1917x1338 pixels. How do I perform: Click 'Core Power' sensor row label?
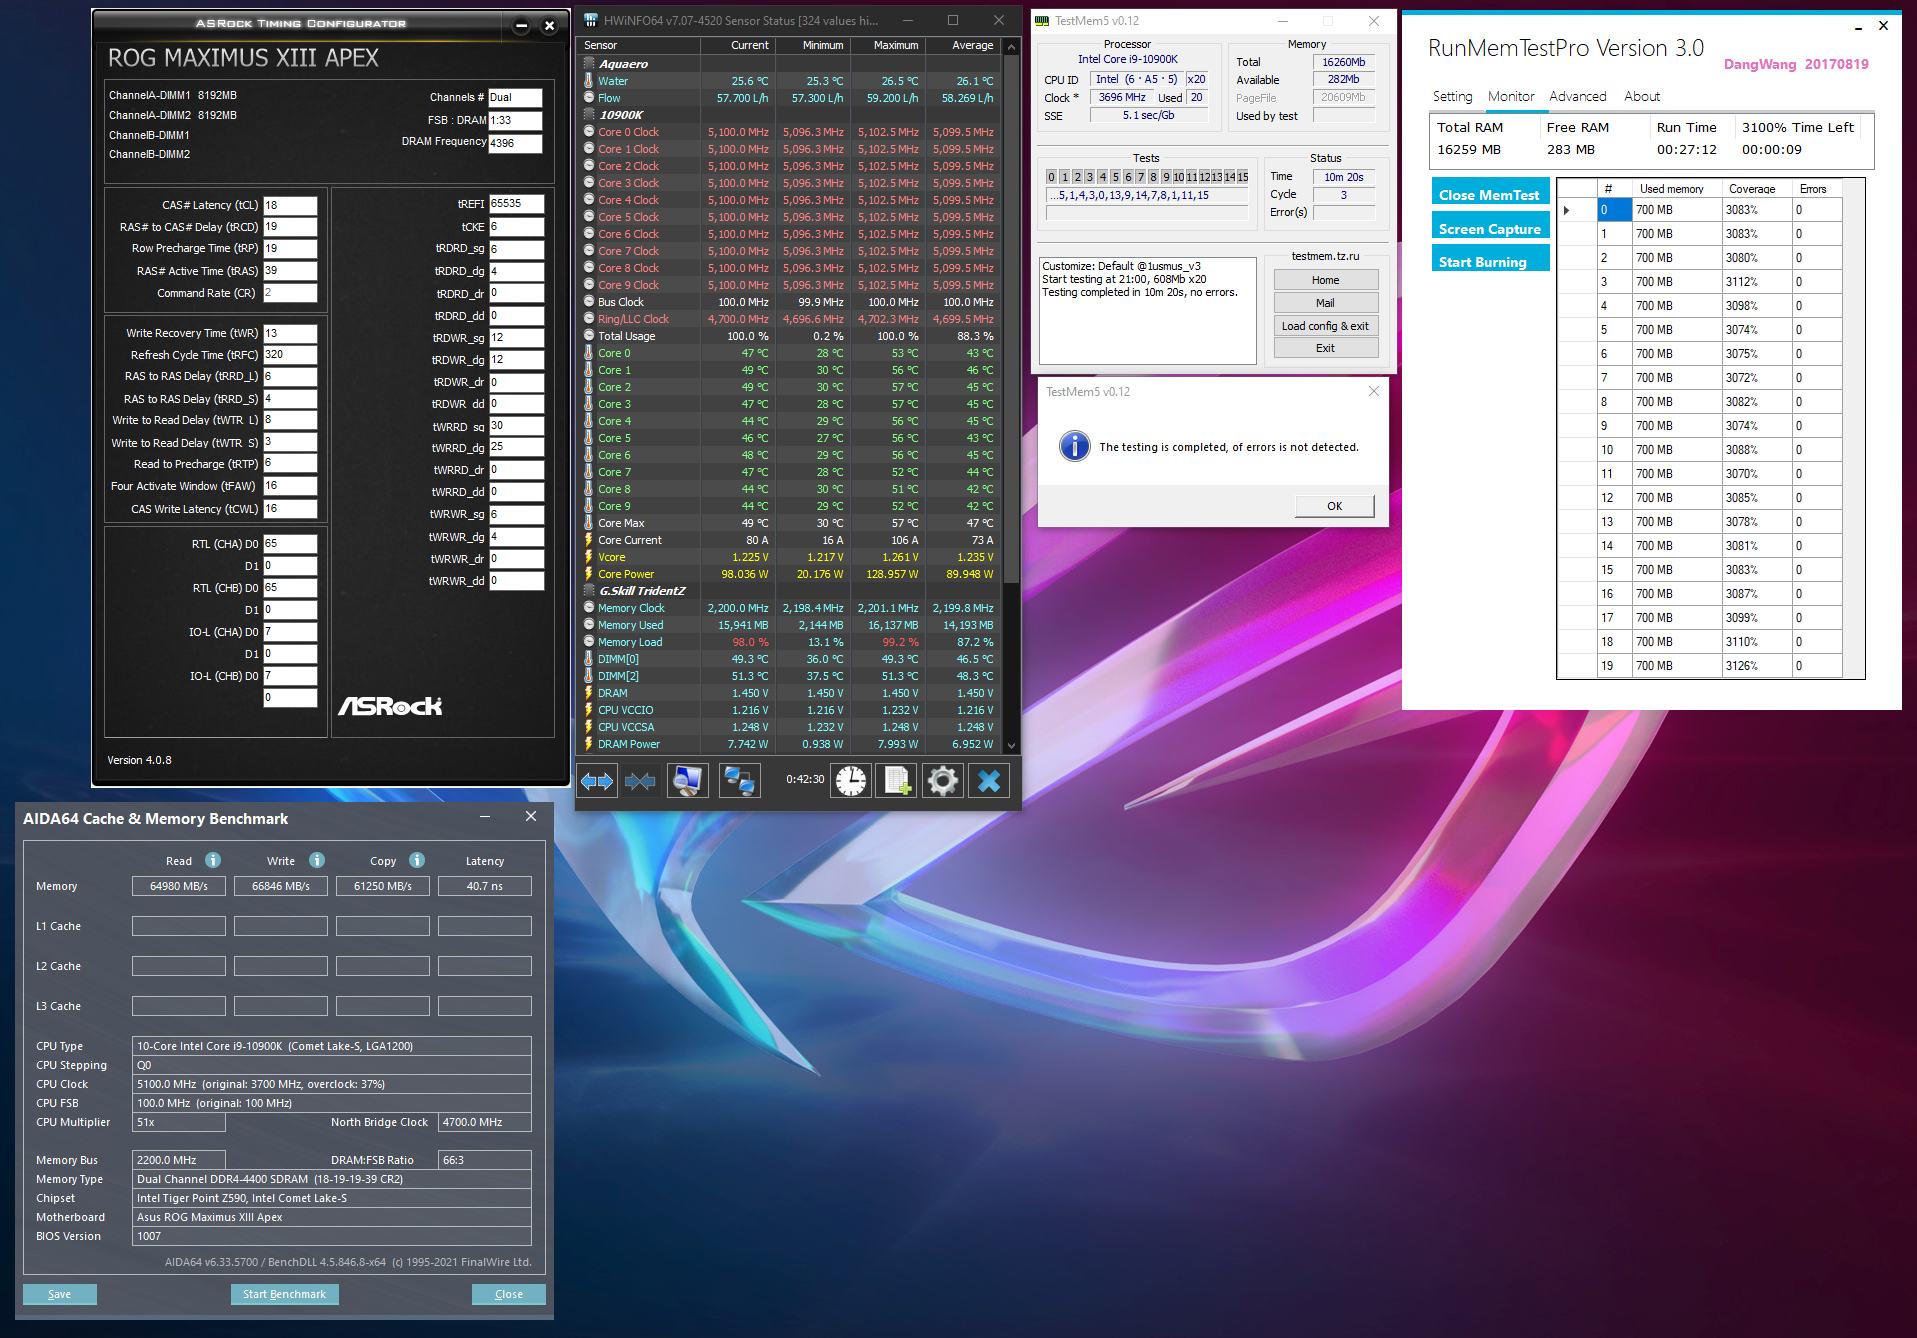pos(626,574)
